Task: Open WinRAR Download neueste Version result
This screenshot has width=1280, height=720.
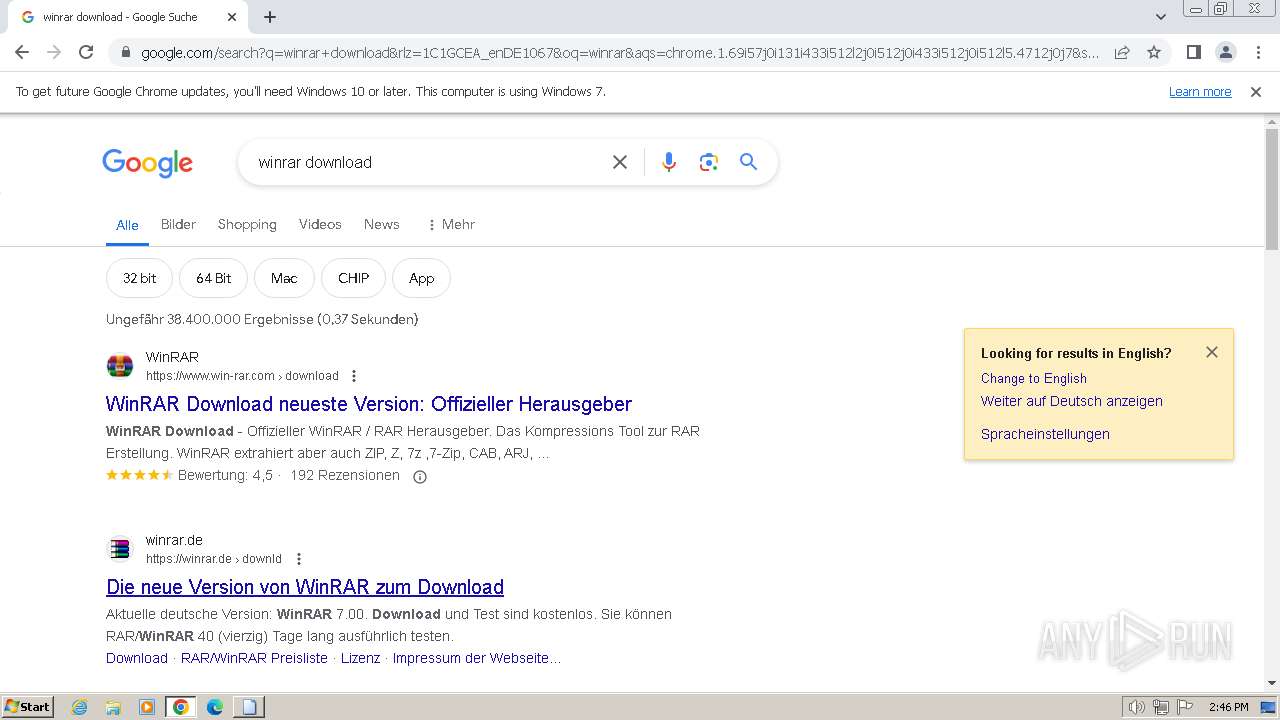Action: pos(369,404)
